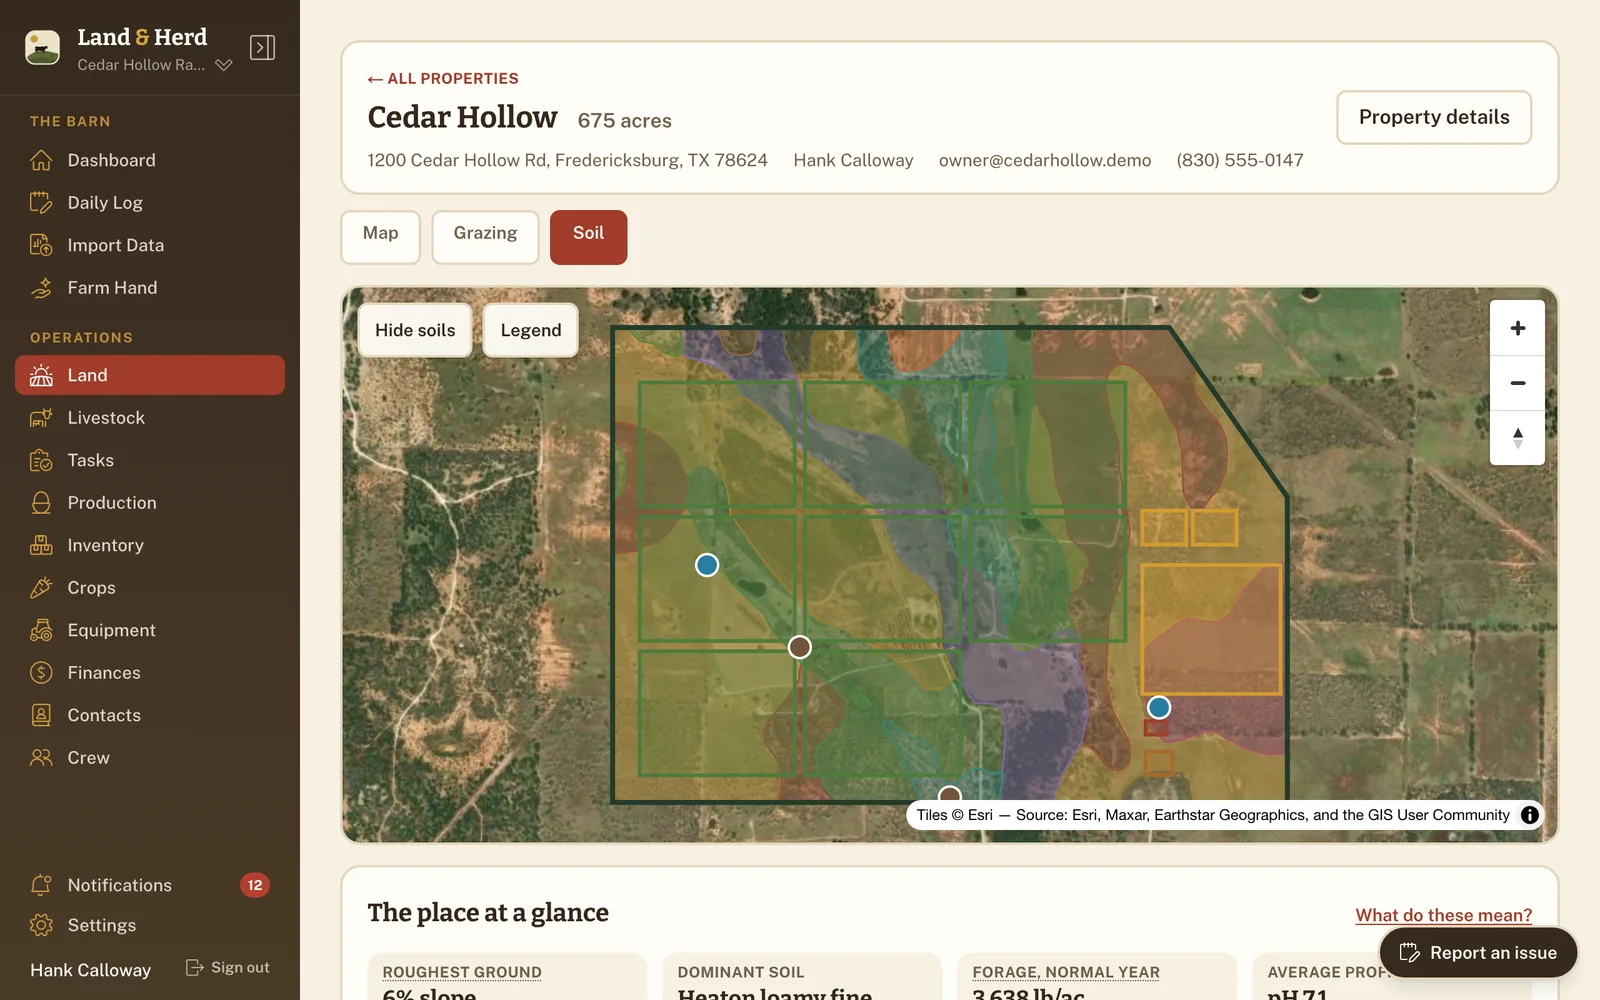The image size is (1600, 1000).
Task: Open the Dashboard page
Action: pos(150,160)
